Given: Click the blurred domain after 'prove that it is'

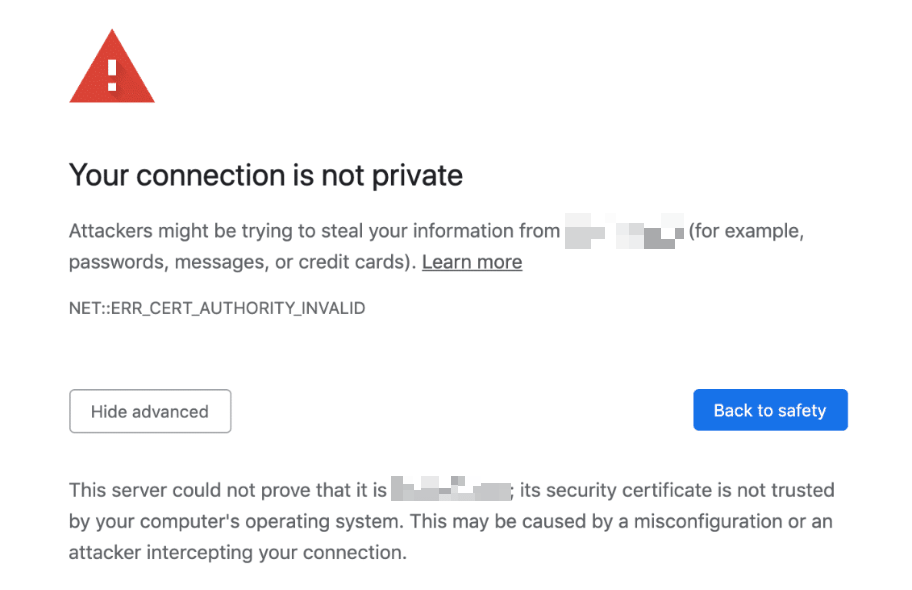Looking at the screenshot, I should 451,491.
